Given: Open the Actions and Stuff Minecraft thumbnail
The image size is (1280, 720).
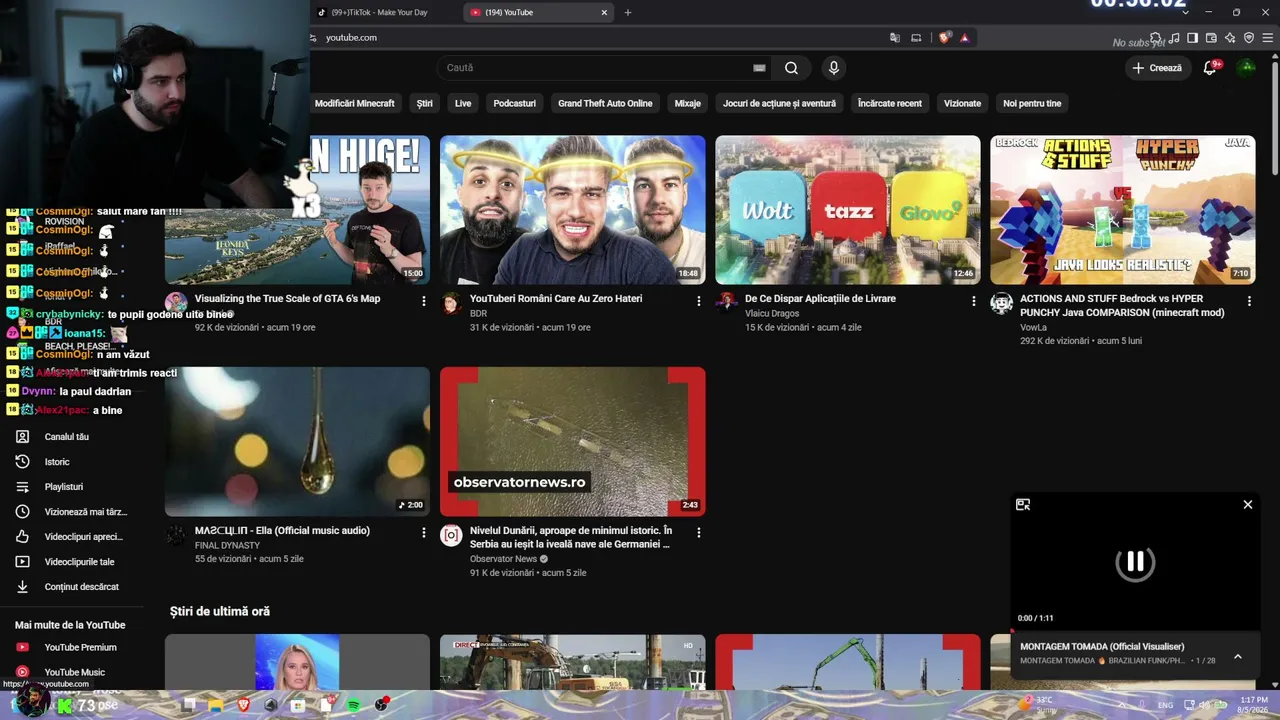Looking at the screenshot, I should point(1123,210).
